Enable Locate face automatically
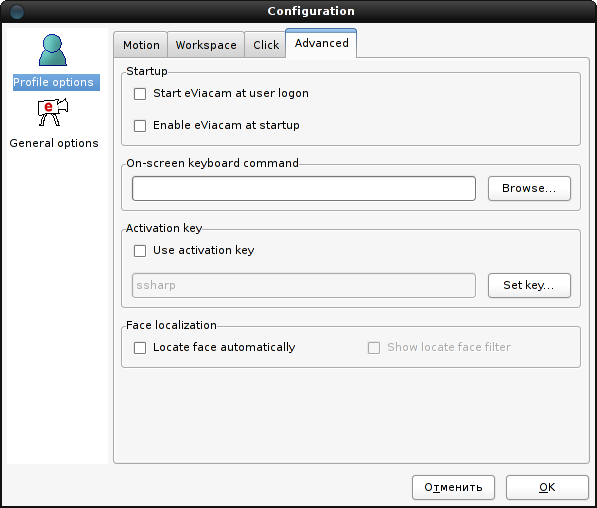Viewport: 597px width, 508px height. 140,348
